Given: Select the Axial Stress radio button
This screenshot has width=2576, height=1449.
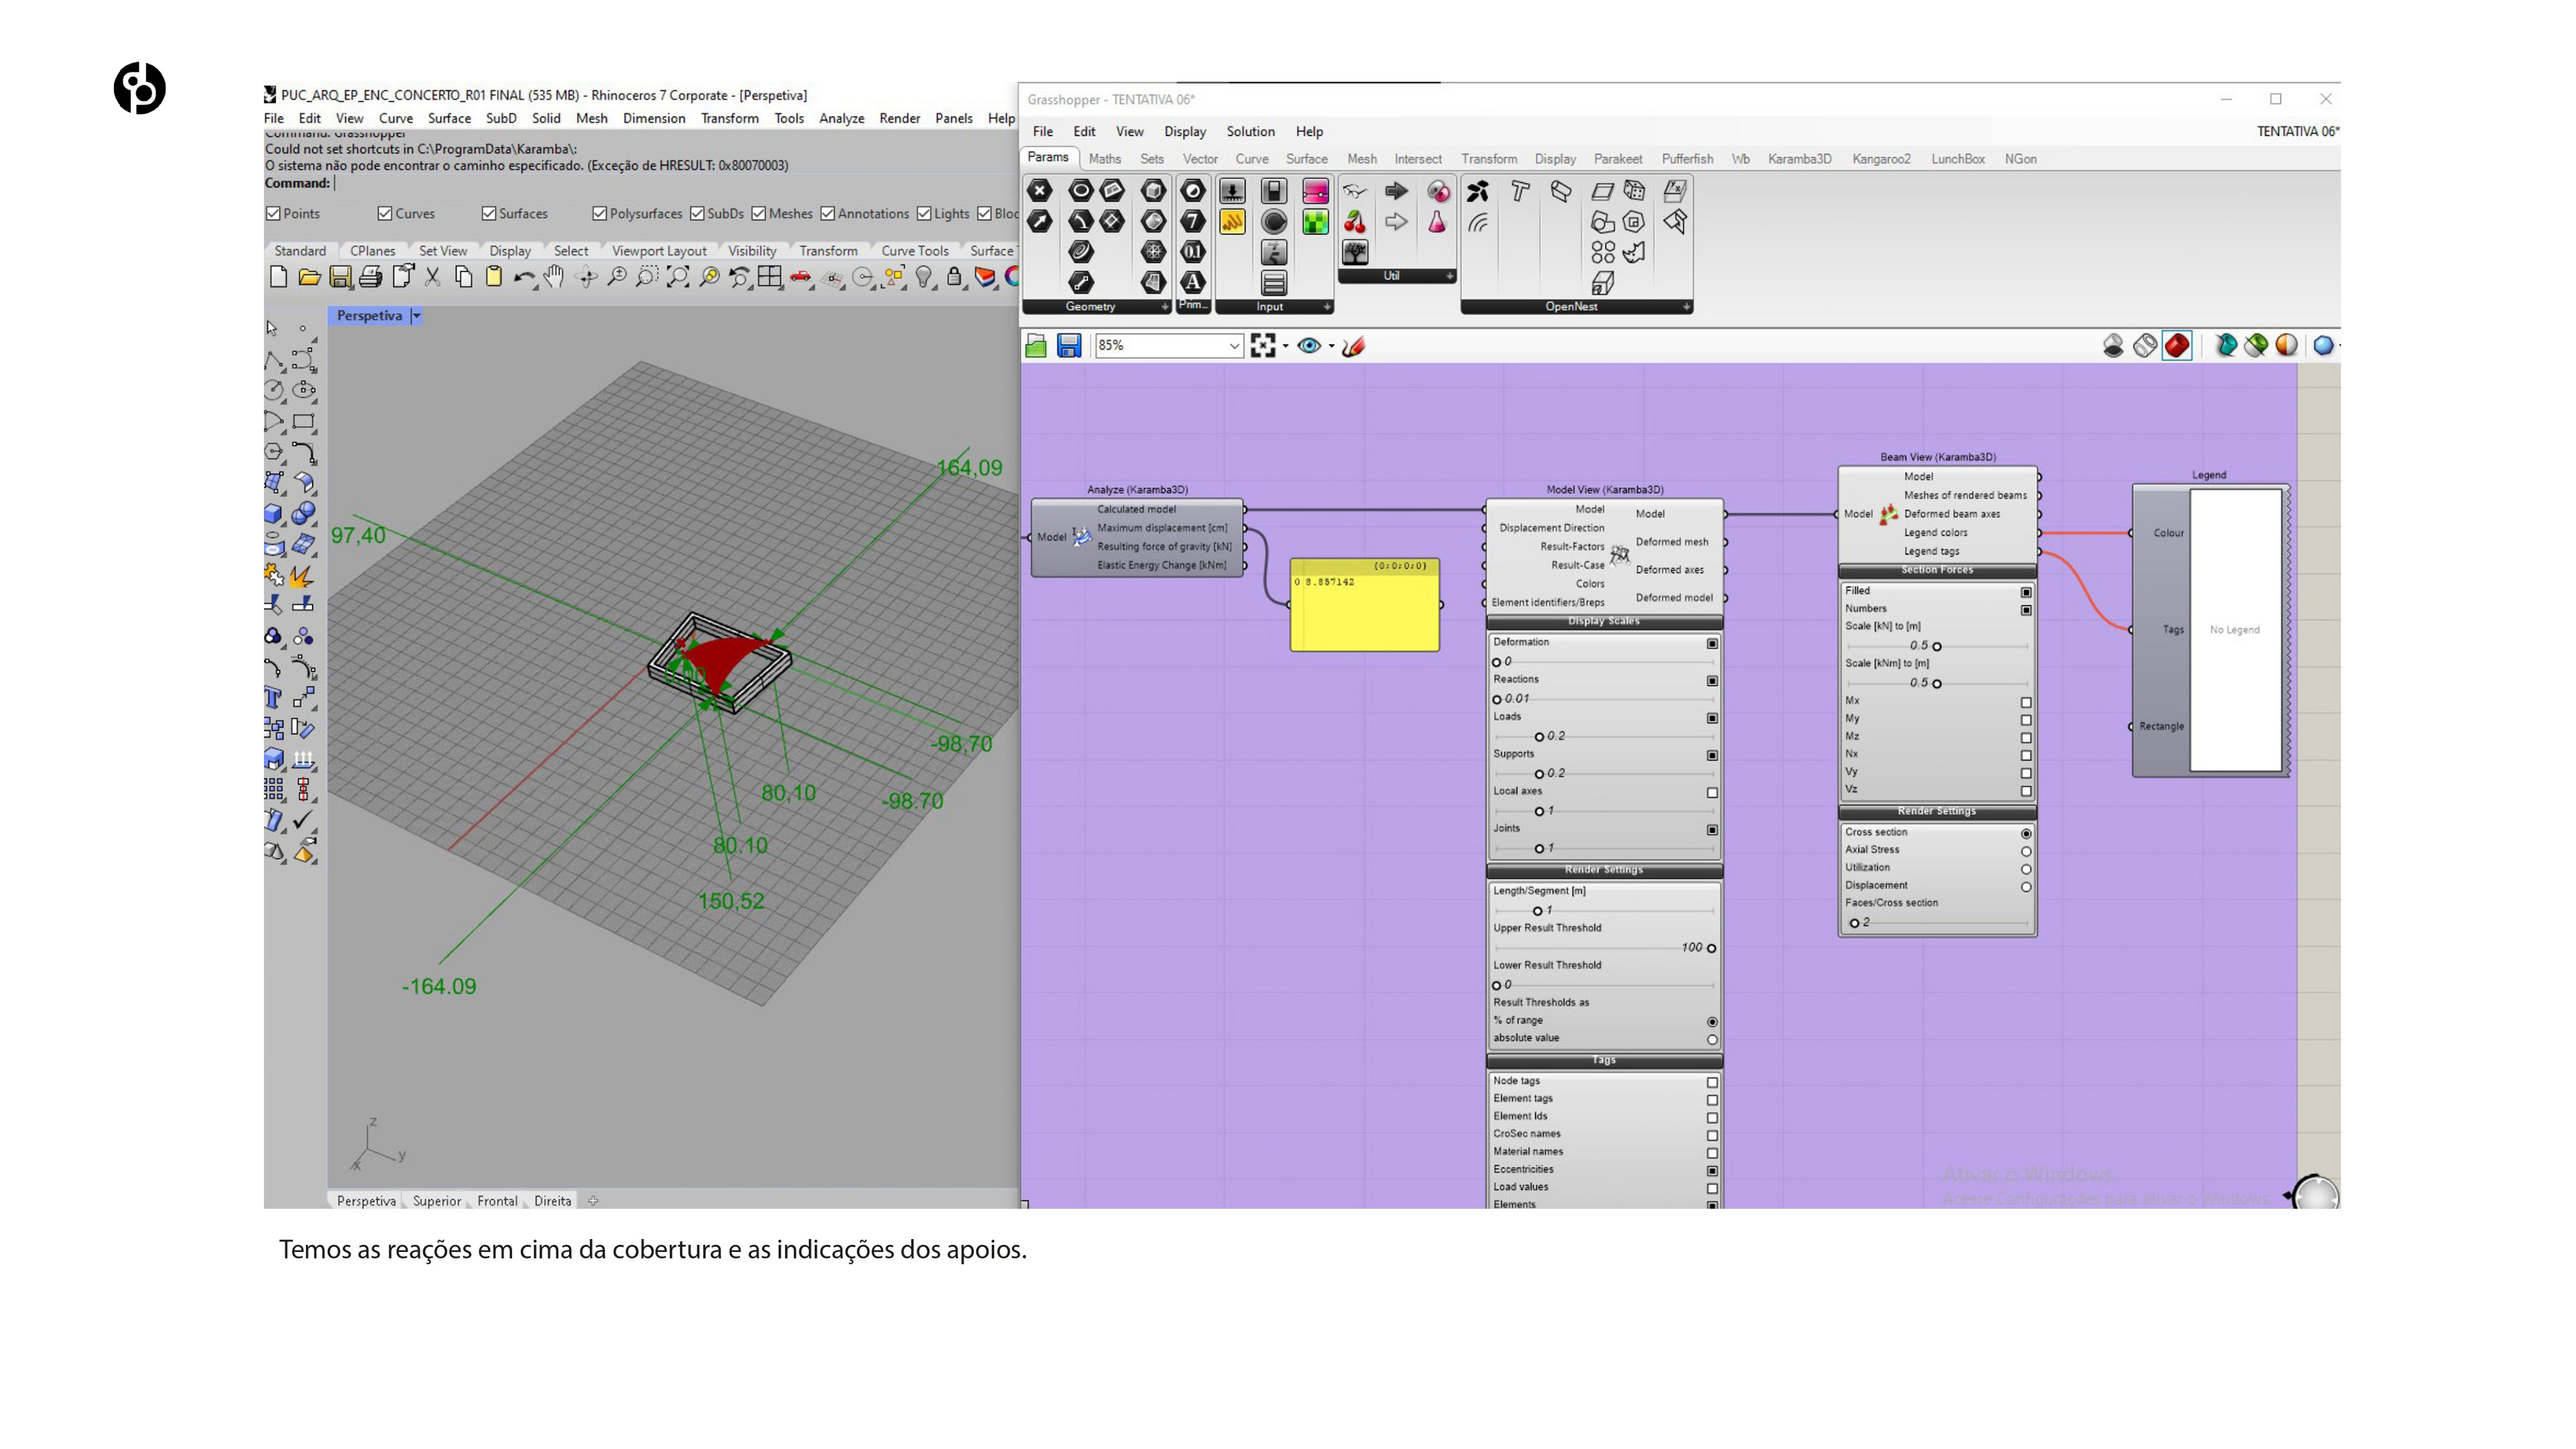Looking at the screenshot, I should (x=2026, y=851).
